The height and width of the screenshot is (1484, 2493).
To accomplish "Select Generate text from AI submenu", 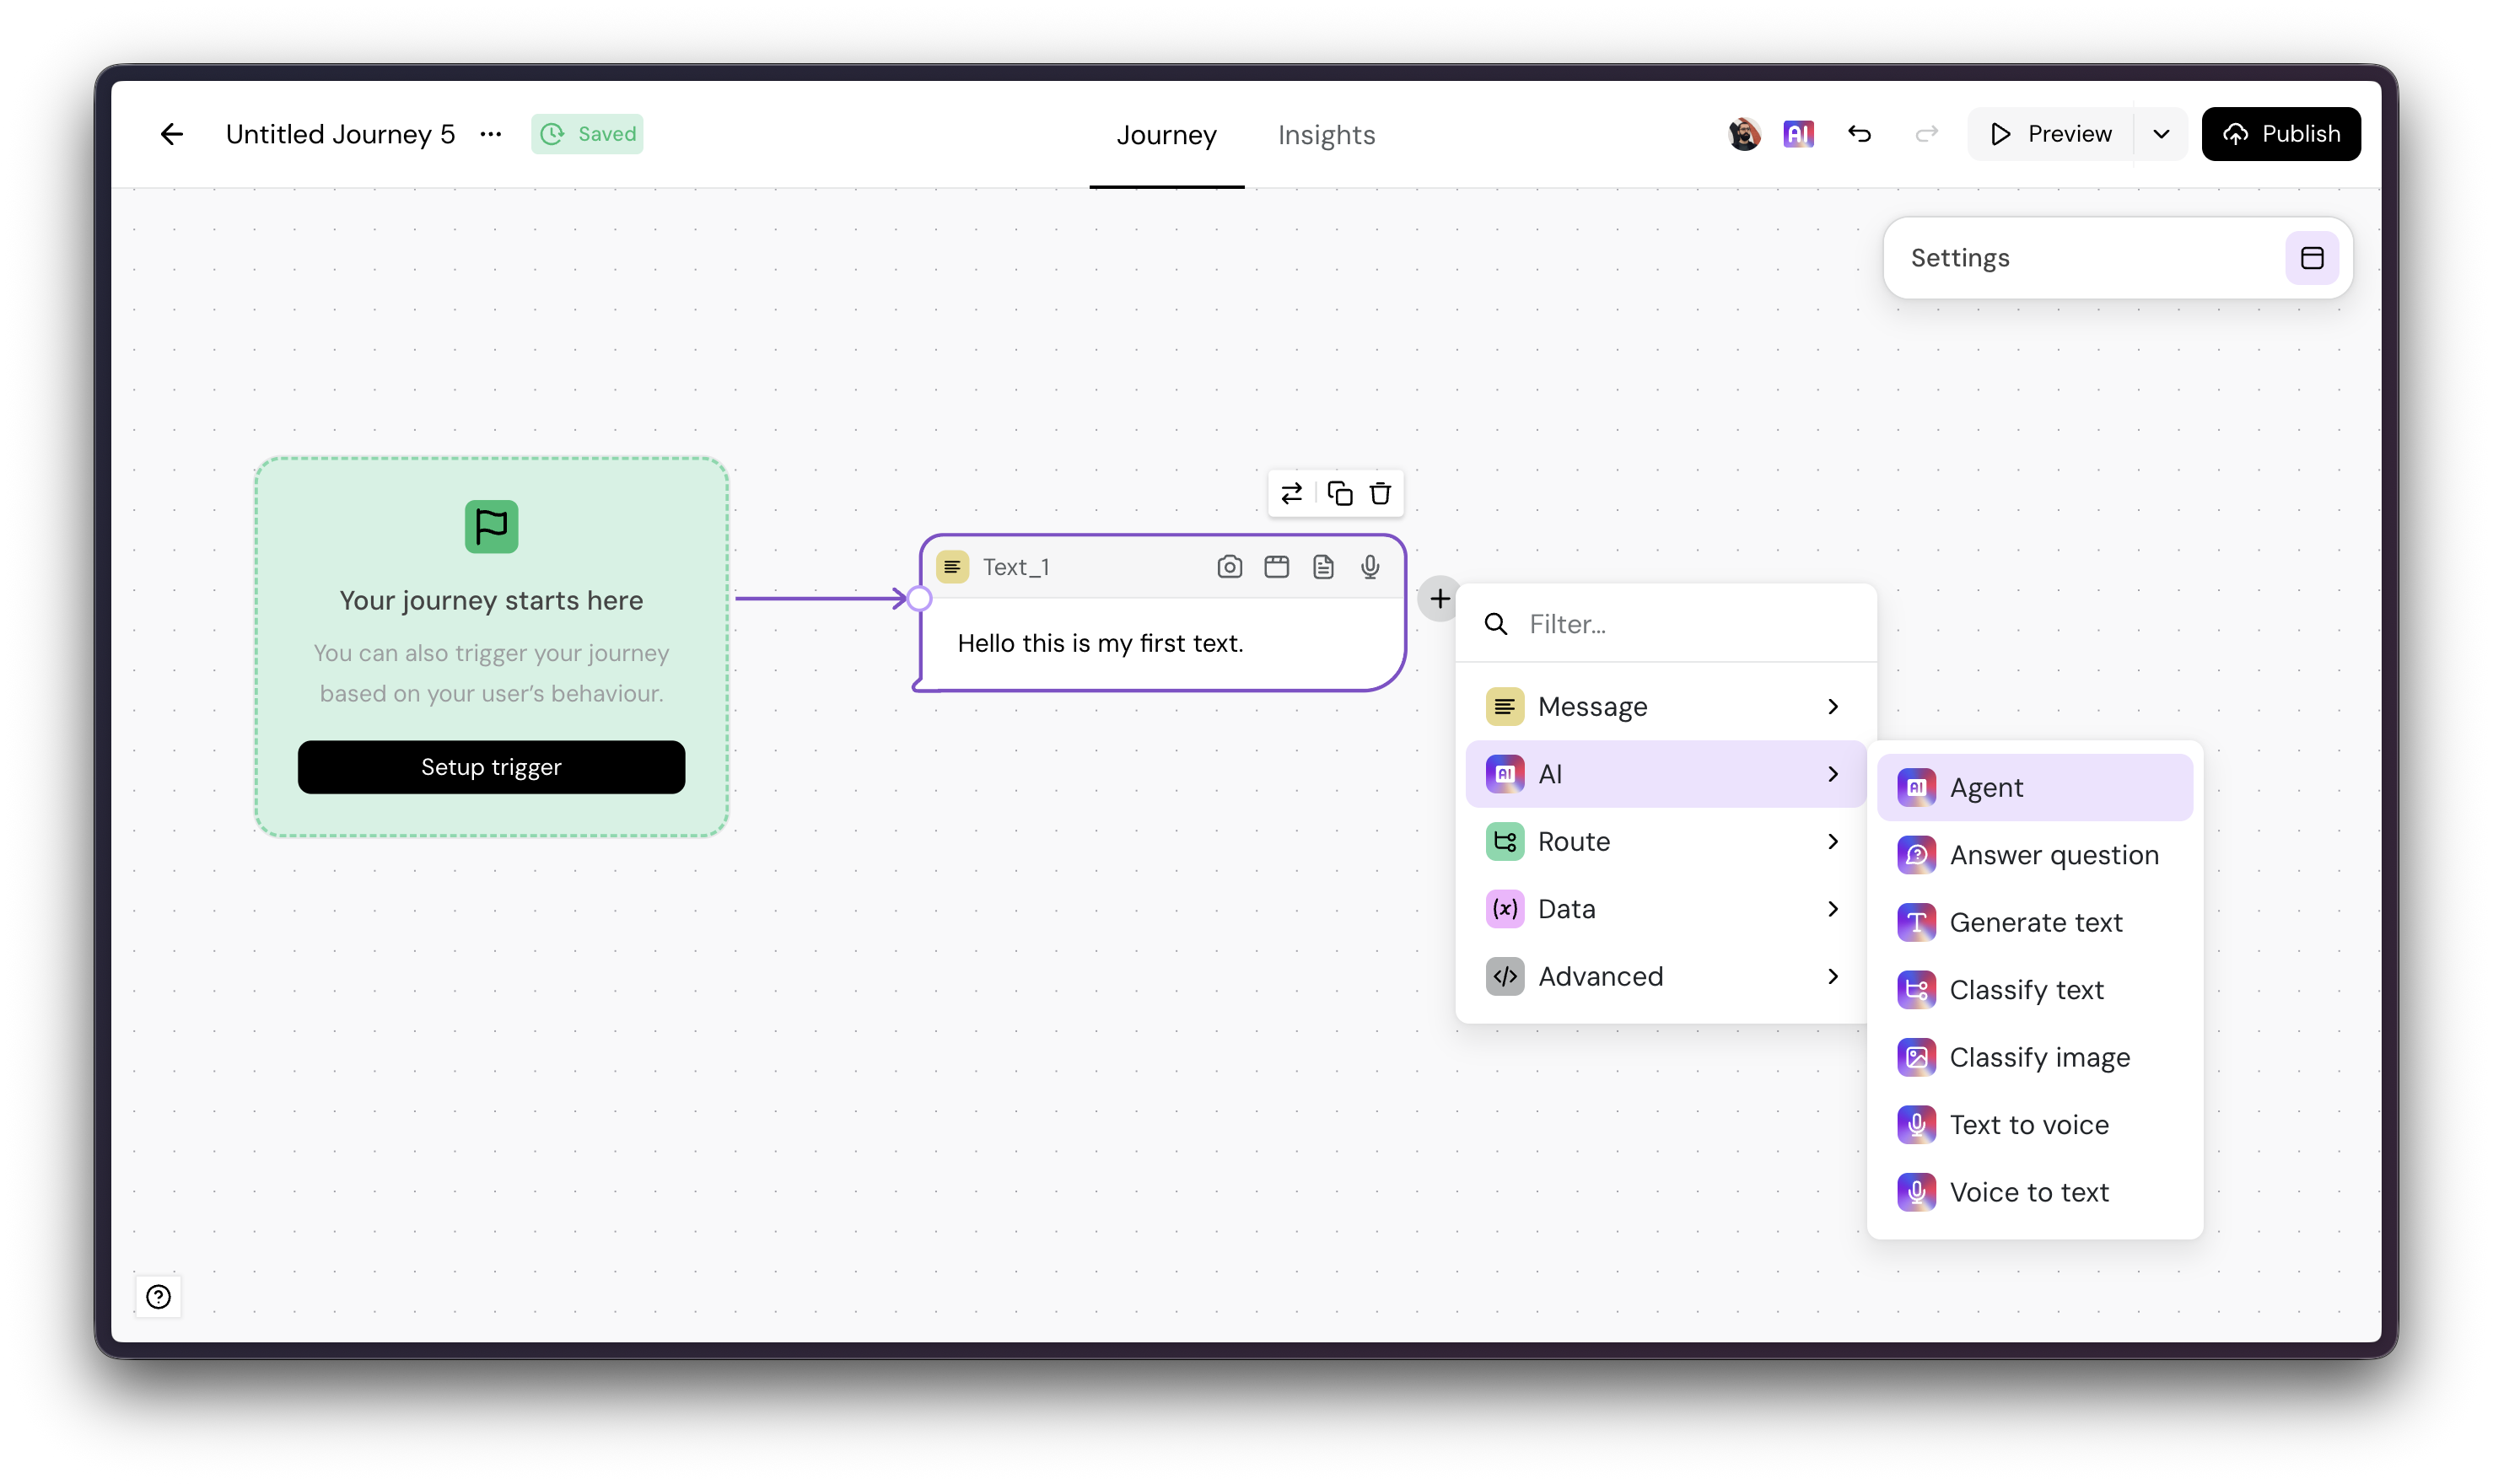I will click(2035, 922).
